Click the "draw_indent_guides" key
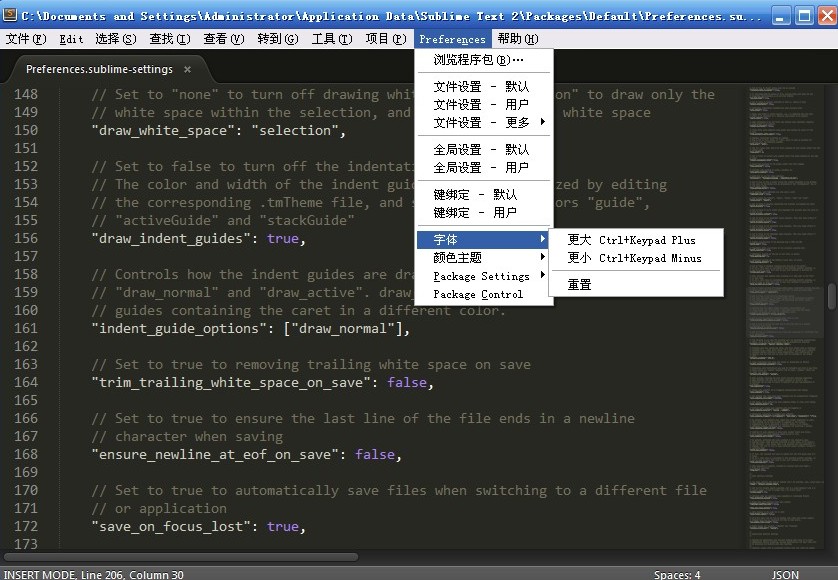This screenshot has height=580, width=838. 171,238
